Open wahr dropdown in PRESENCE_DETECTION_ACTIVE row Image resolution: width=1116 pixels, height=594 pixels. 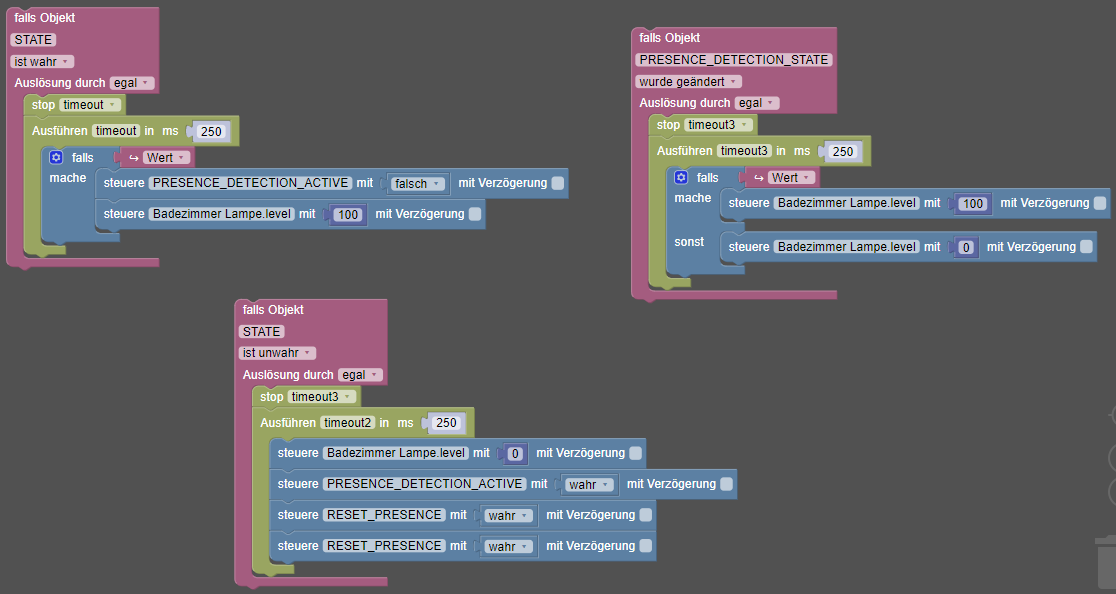click(x=589, y=484)
